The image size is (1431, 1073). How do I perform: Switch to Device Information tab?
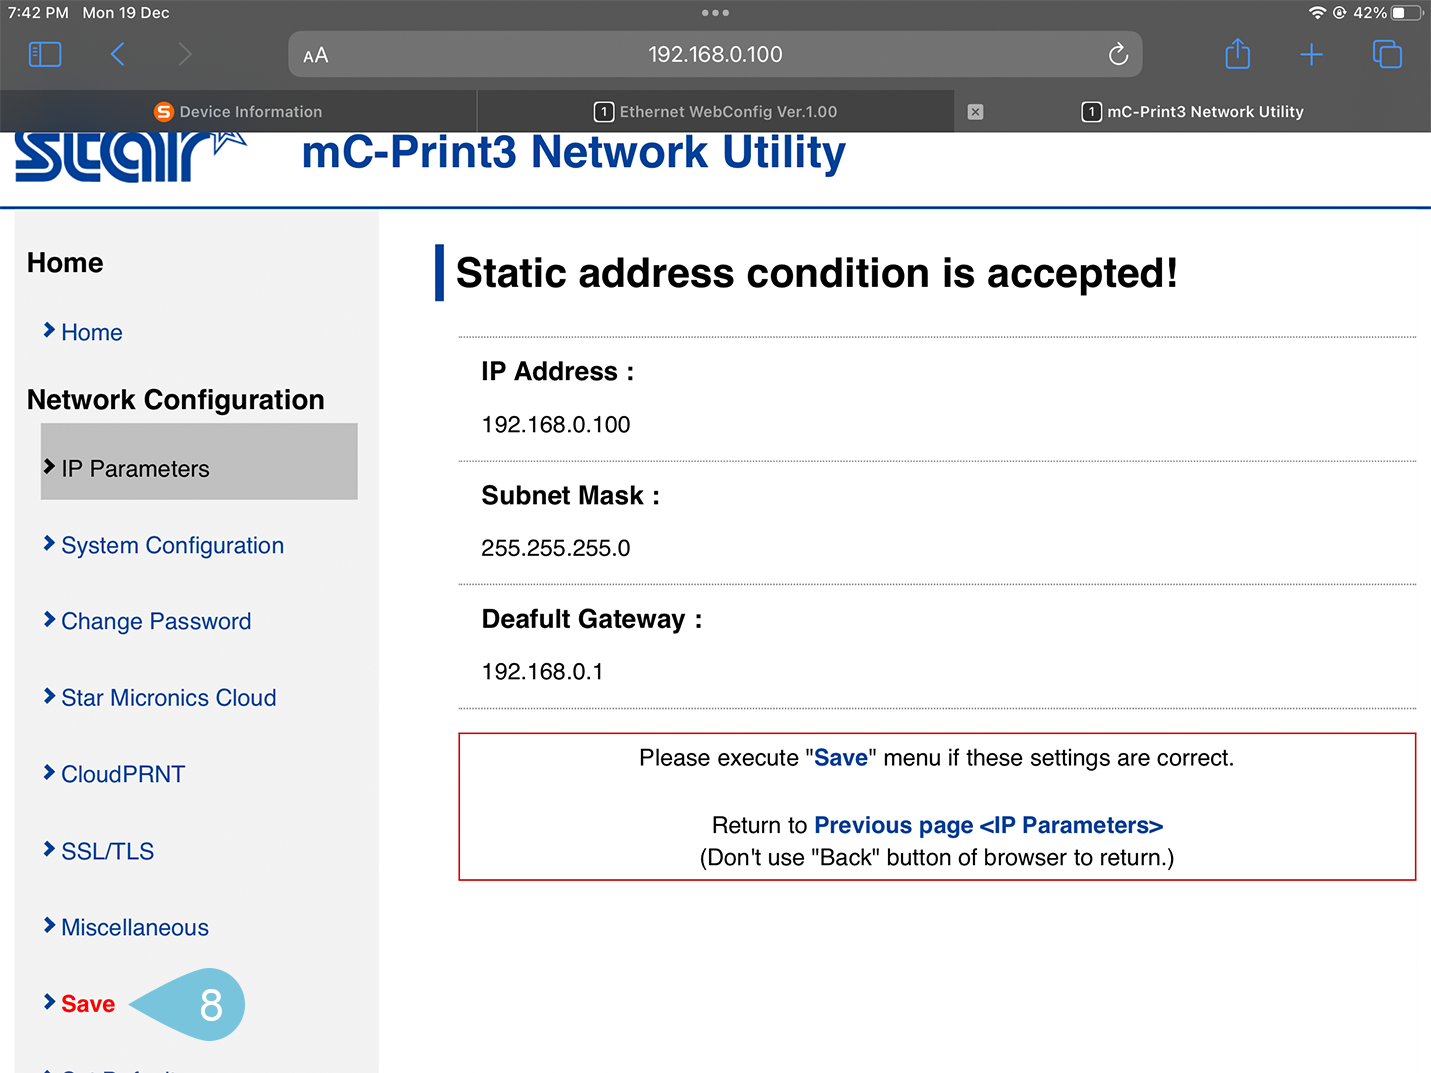tap(238, 112)
